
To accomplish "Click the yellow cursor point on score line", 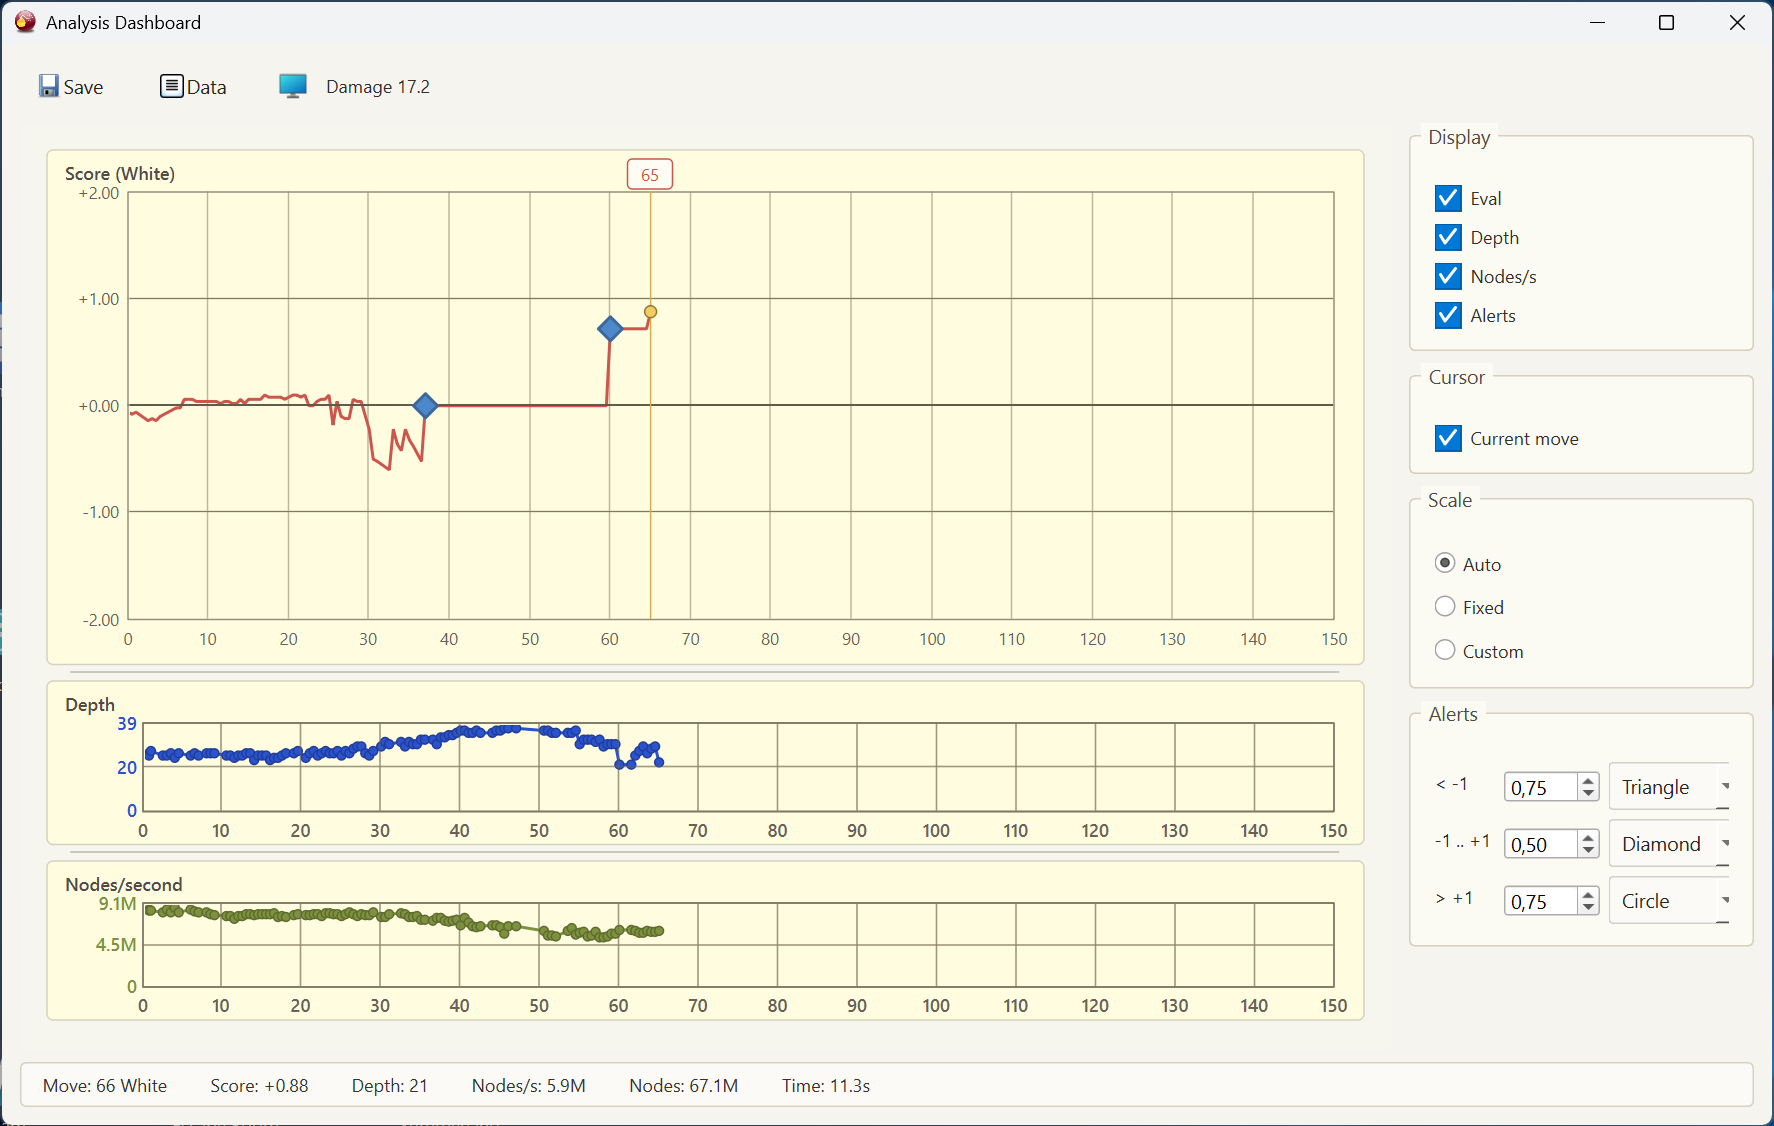I will (650, 312).
